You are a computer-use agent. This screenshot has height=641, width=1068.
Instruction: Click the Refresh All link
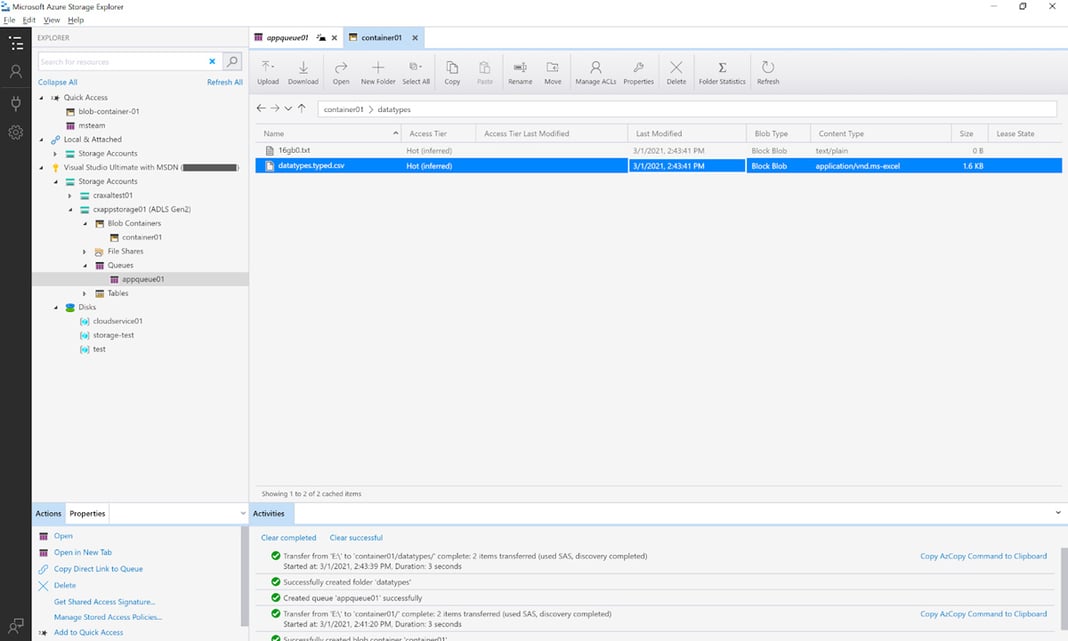(x=224, y=81)
